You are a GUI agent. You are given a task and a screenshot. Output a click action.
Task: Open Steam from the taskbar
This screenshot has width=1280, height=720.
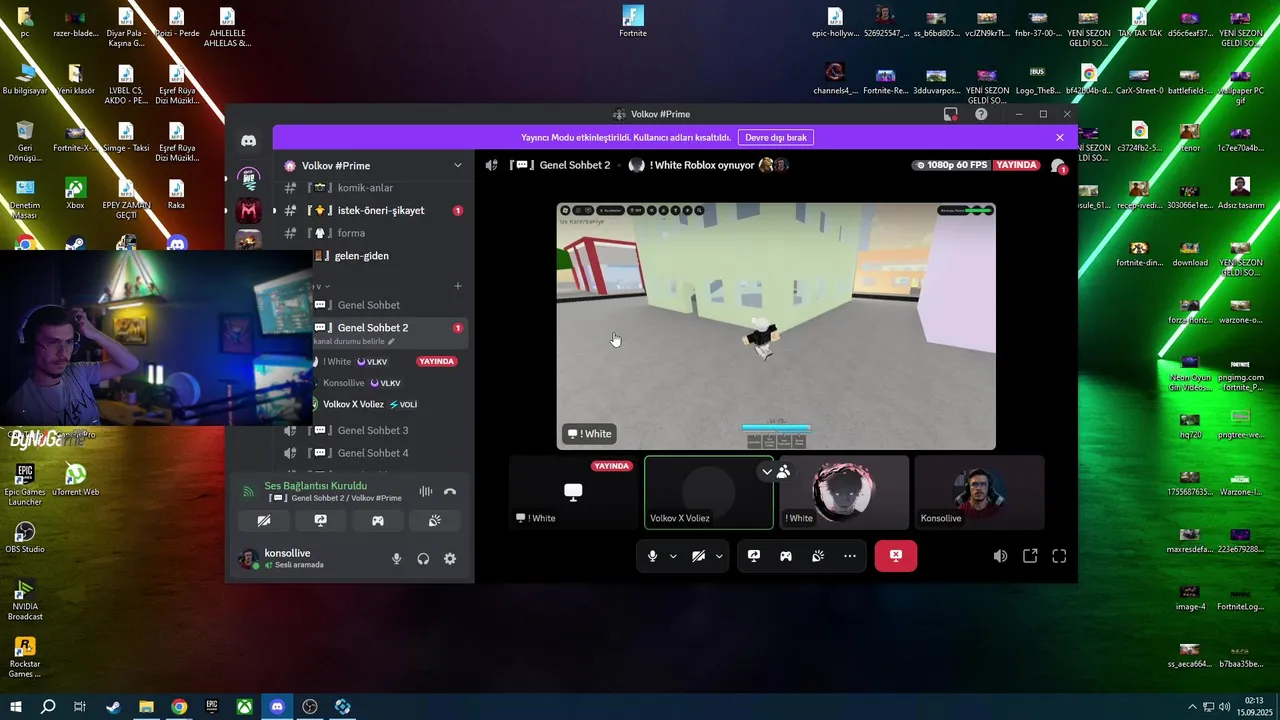[113, 707]
